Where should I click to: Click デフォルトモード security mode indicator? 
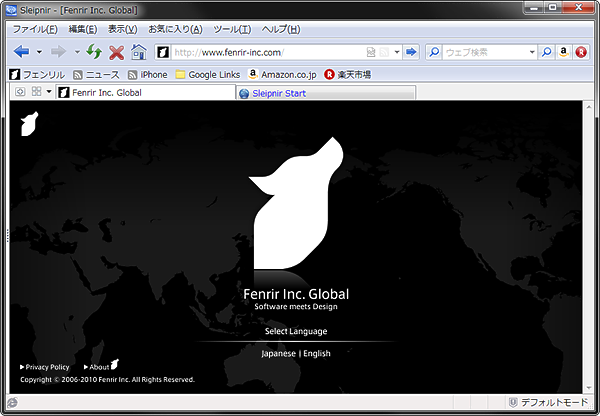pyautogui.click(x=548, y=402)
